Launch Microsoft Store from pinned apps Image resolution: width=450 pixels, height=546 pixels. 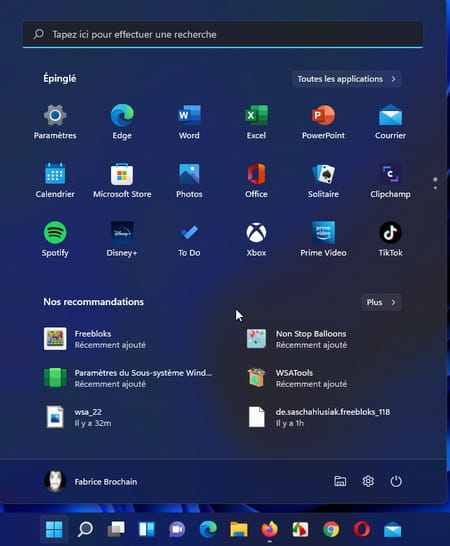tap(122, 180)
